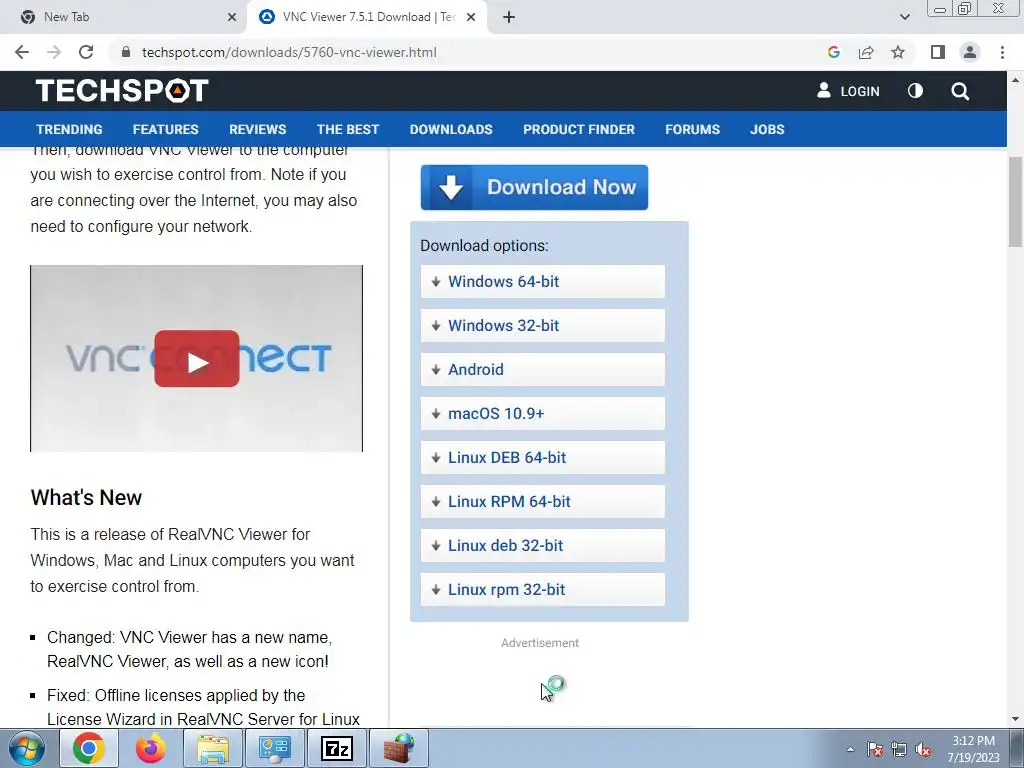Screen dimensions: 1024x768
Task: Download the Windows 64-bit version
Action: (543, 281)
